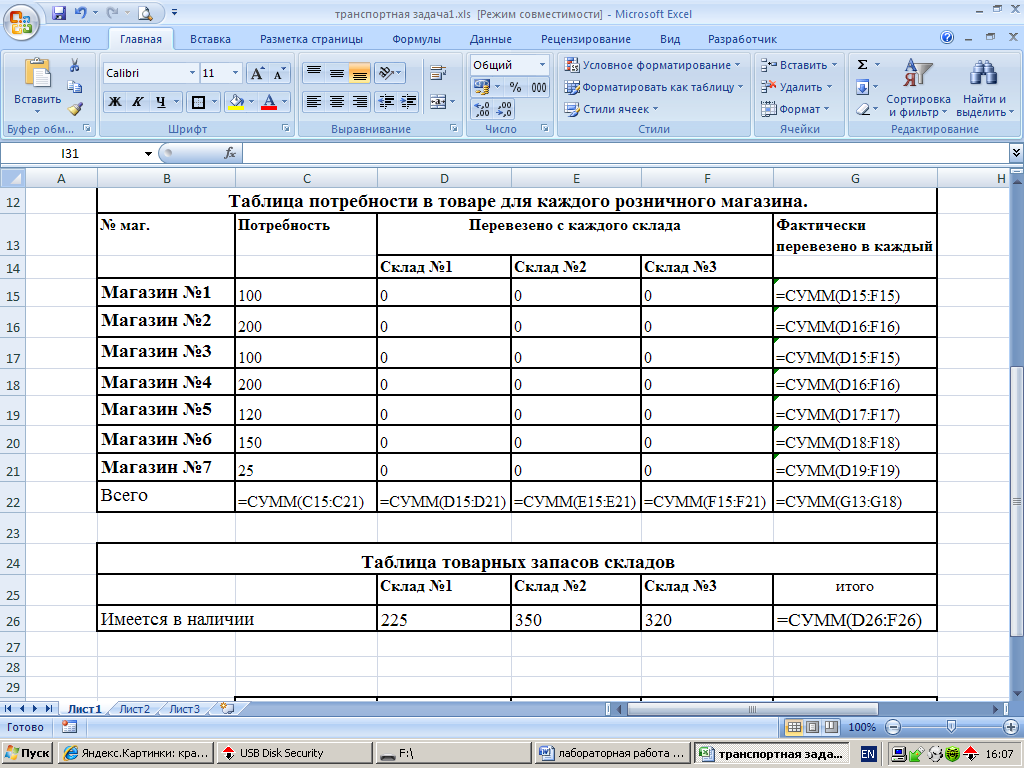Copy selection using the copy icon
This screenshot has height=768, width=1024.
tap(74, 87)
